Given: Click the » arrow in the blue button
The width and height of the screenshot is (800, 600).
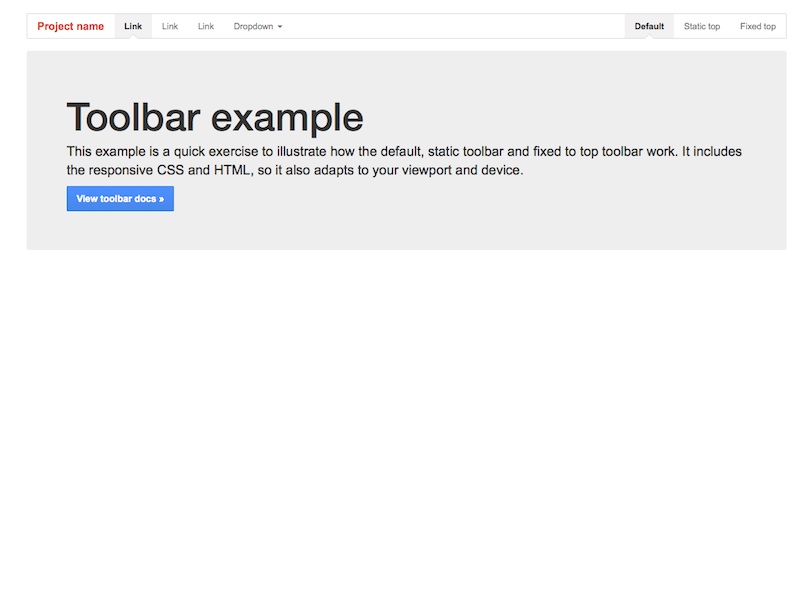Looking at the screenshot, I should point(161,199).
